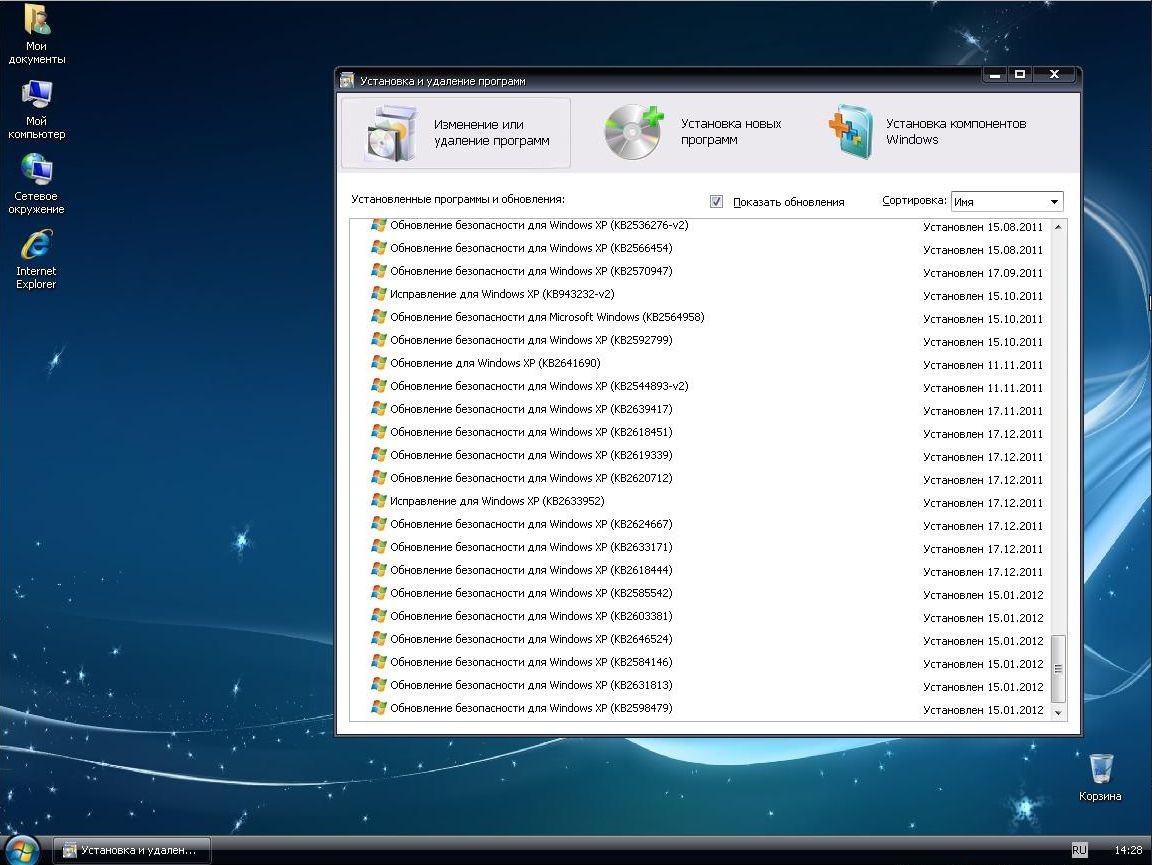Viewport: 1152px width, 865px height.
Task: Click update icon beside KB2641690
Action: coord(378,362)
